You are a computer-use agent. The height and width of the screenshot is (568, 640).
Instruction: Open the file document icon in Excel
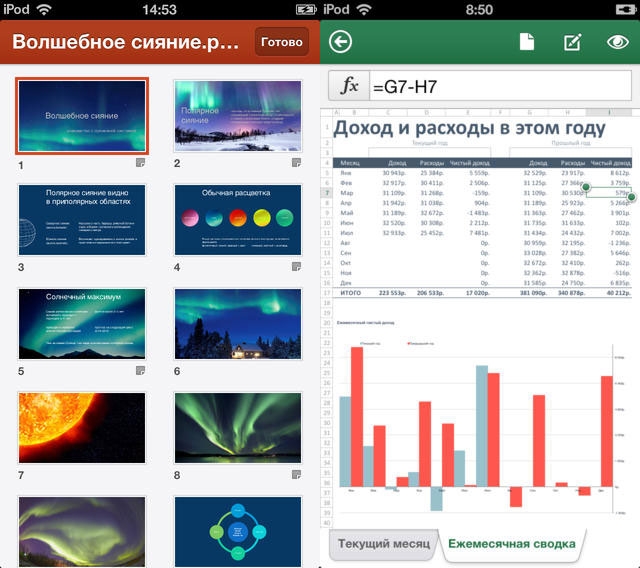[527, 42]
